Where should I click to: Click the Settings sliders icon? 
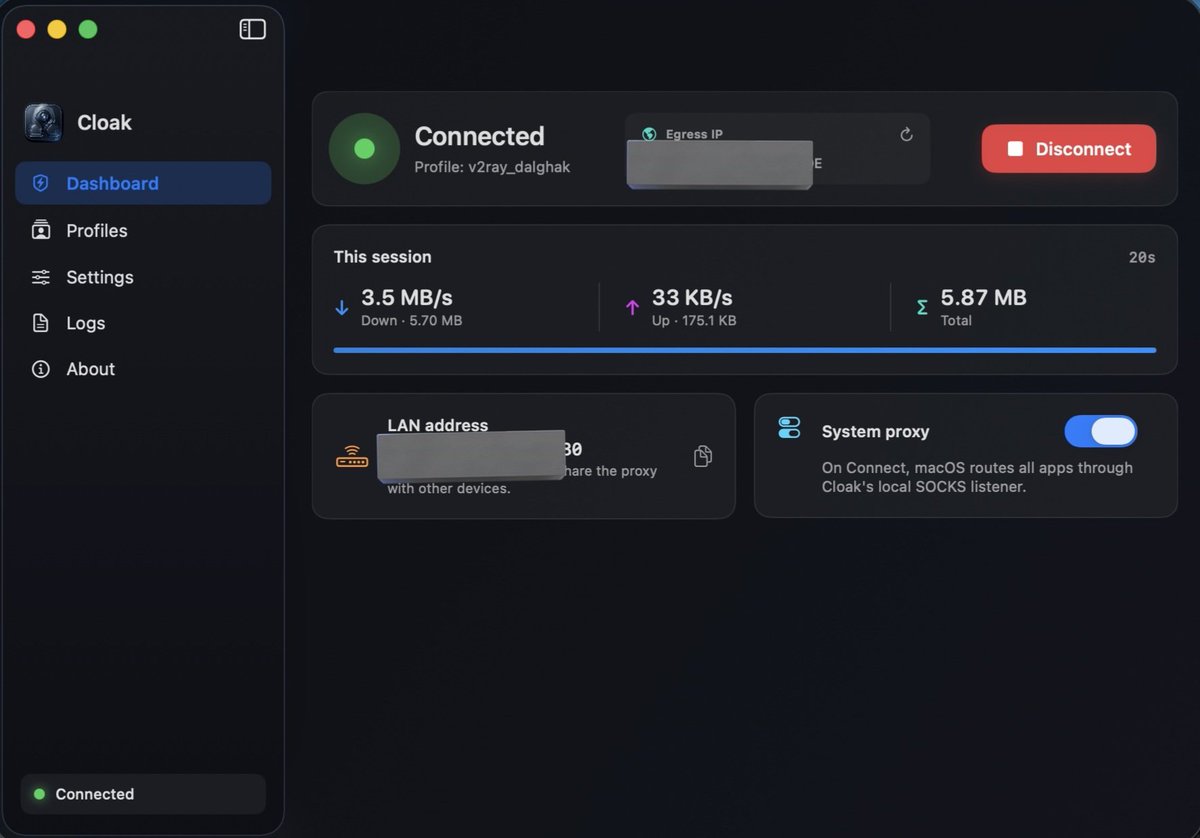pos(41,277)
